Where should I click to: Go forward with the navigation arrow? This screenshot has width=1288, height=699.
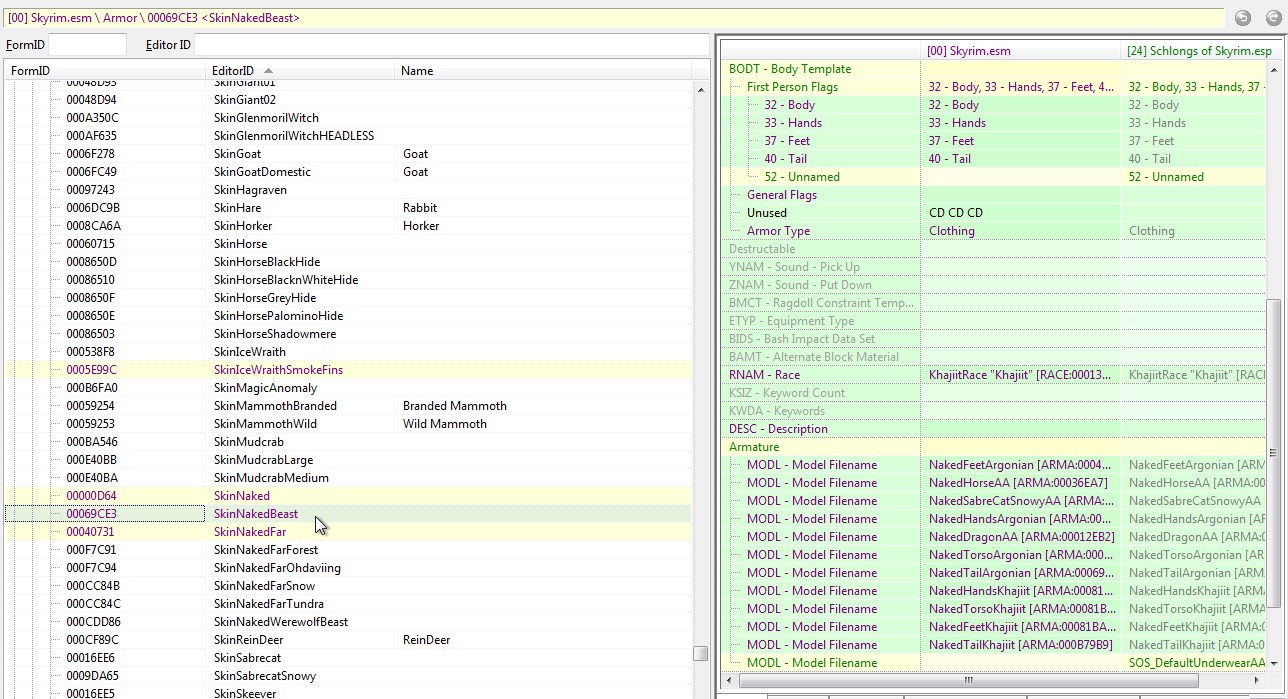[x=1274, y=17]
